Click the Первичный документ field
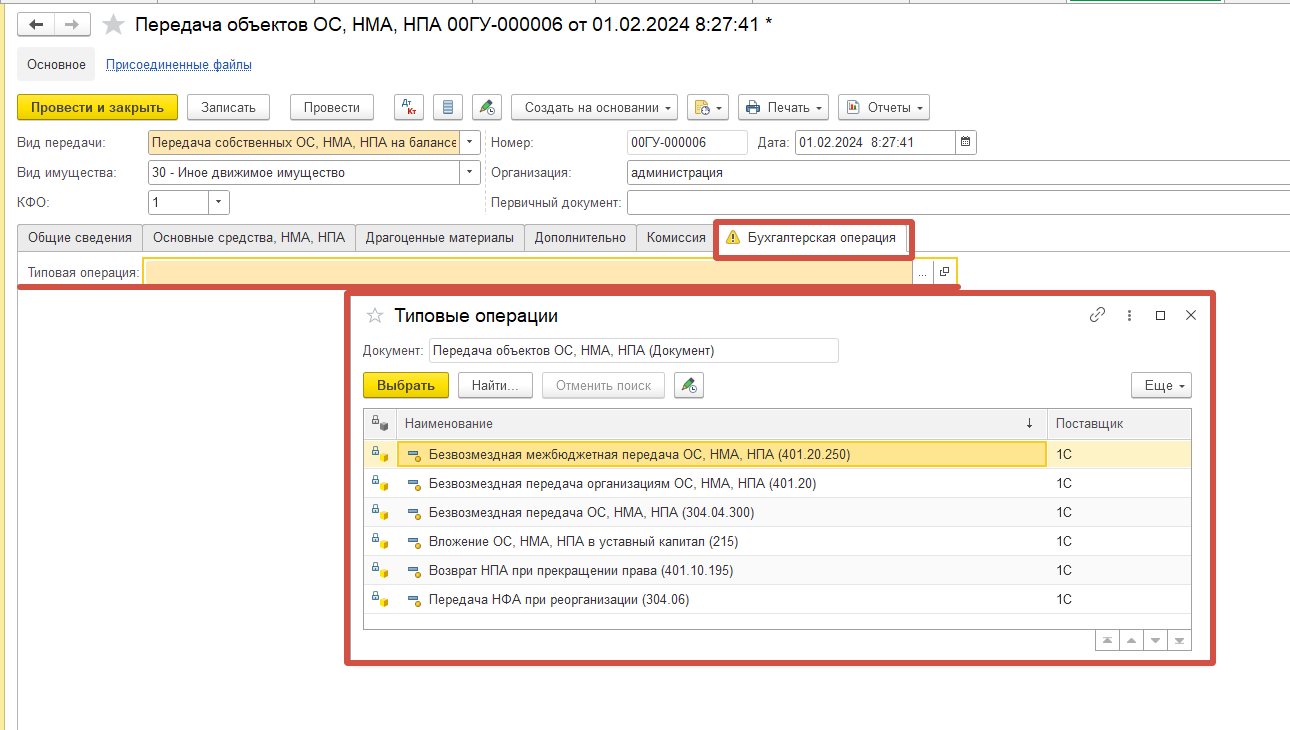Image resolution: width=1290 pixels, height=730 pixels. pos(958,203)
